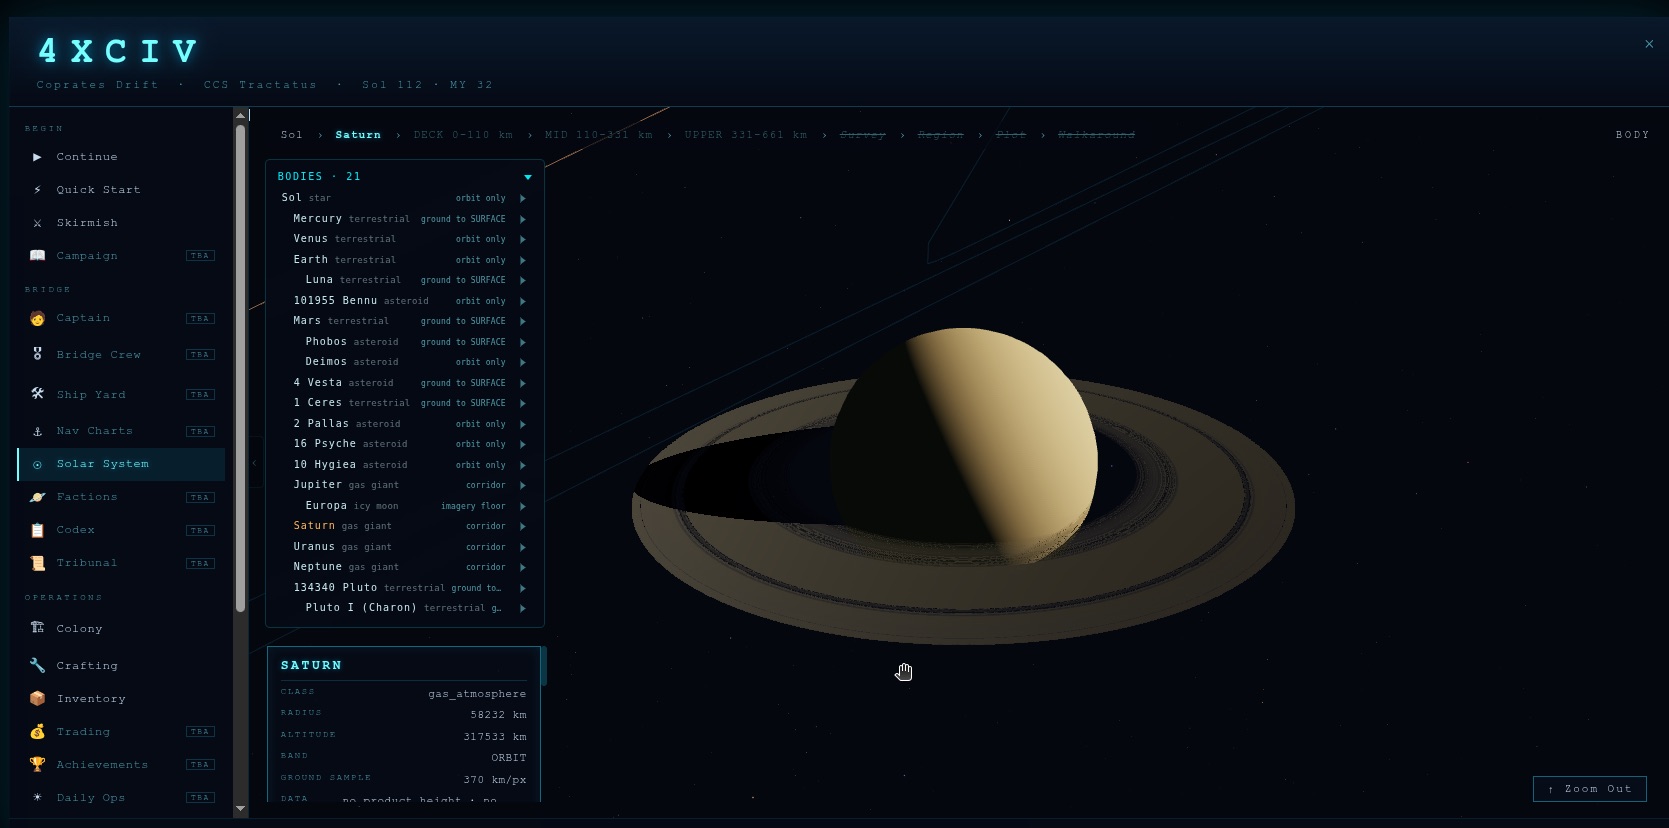The width and height of the screenshot is (1669, 828).
Task: Expand the Neptune row arrow
Action: pyautogui.click(x=523, y=567)
